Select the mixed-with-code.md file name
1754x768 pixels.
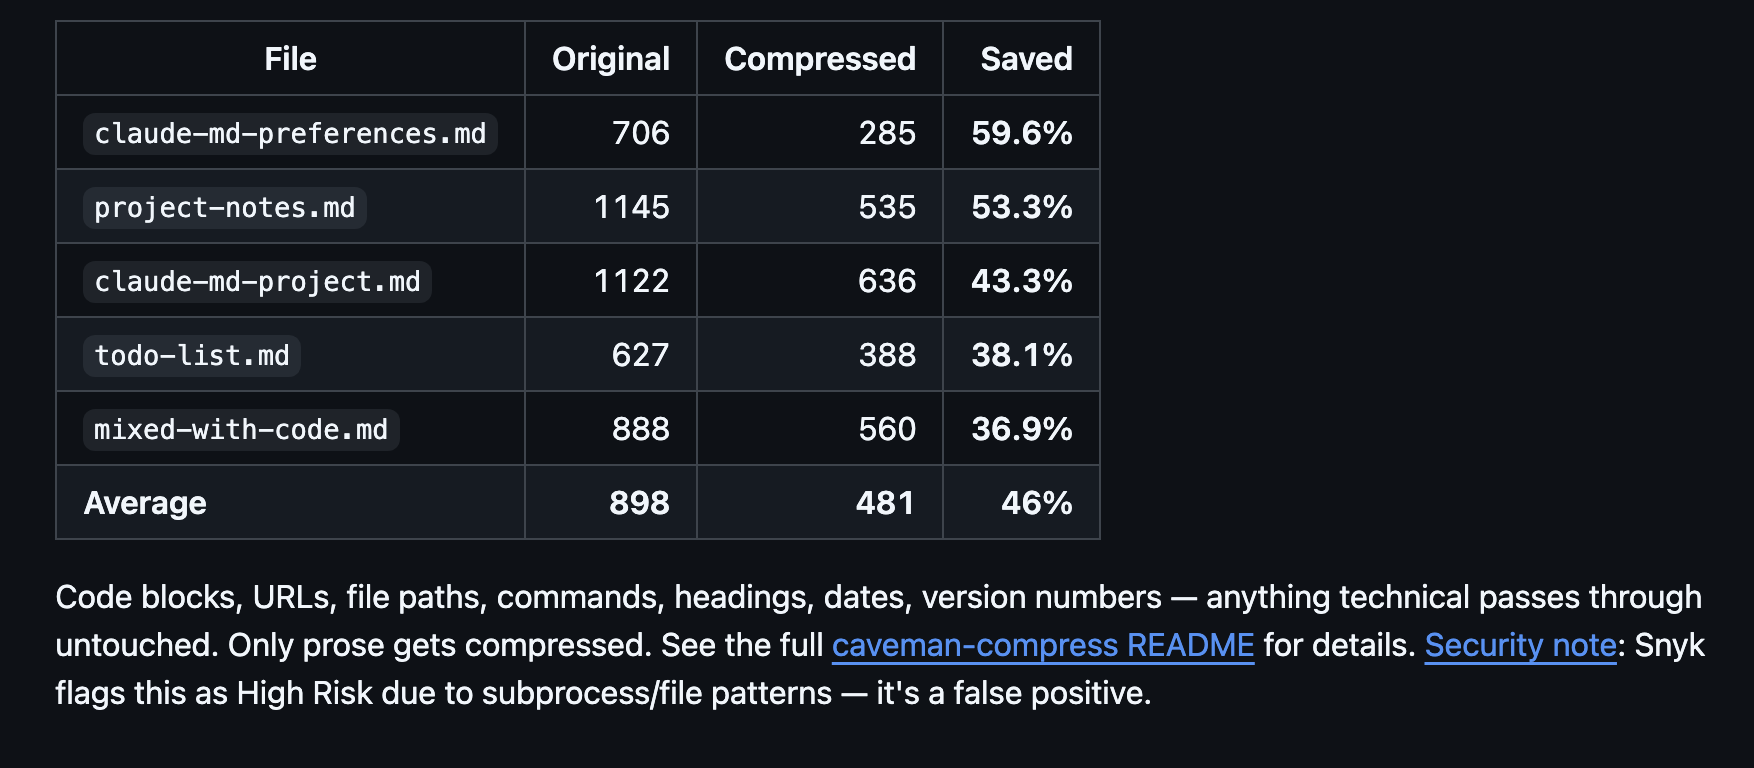(x=240, y=430)
